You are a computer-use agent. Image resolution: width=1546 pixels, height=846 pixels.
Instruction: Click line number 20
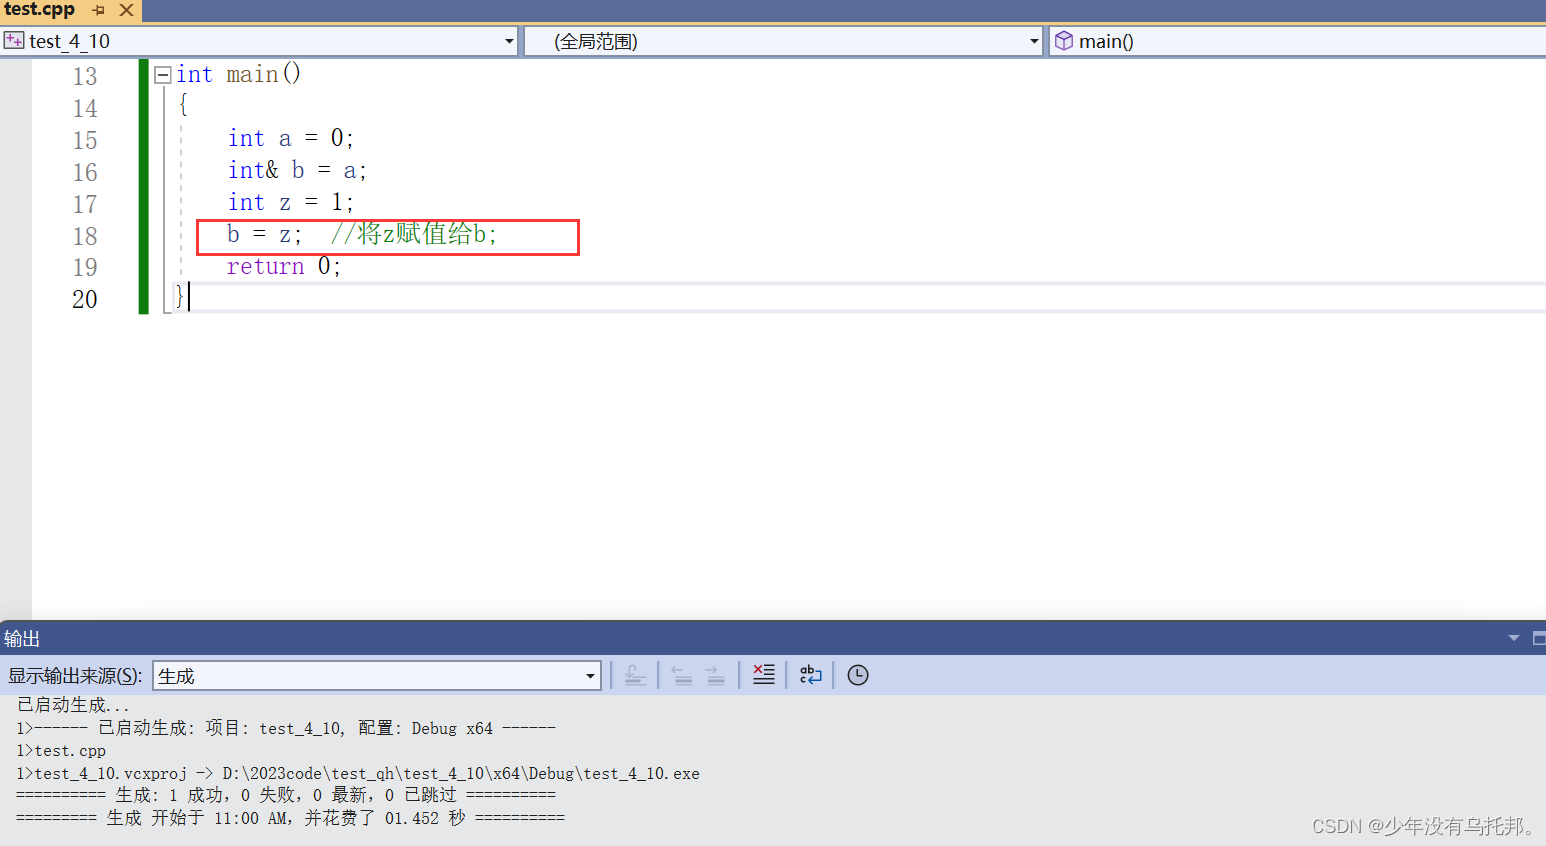point(85,299)
